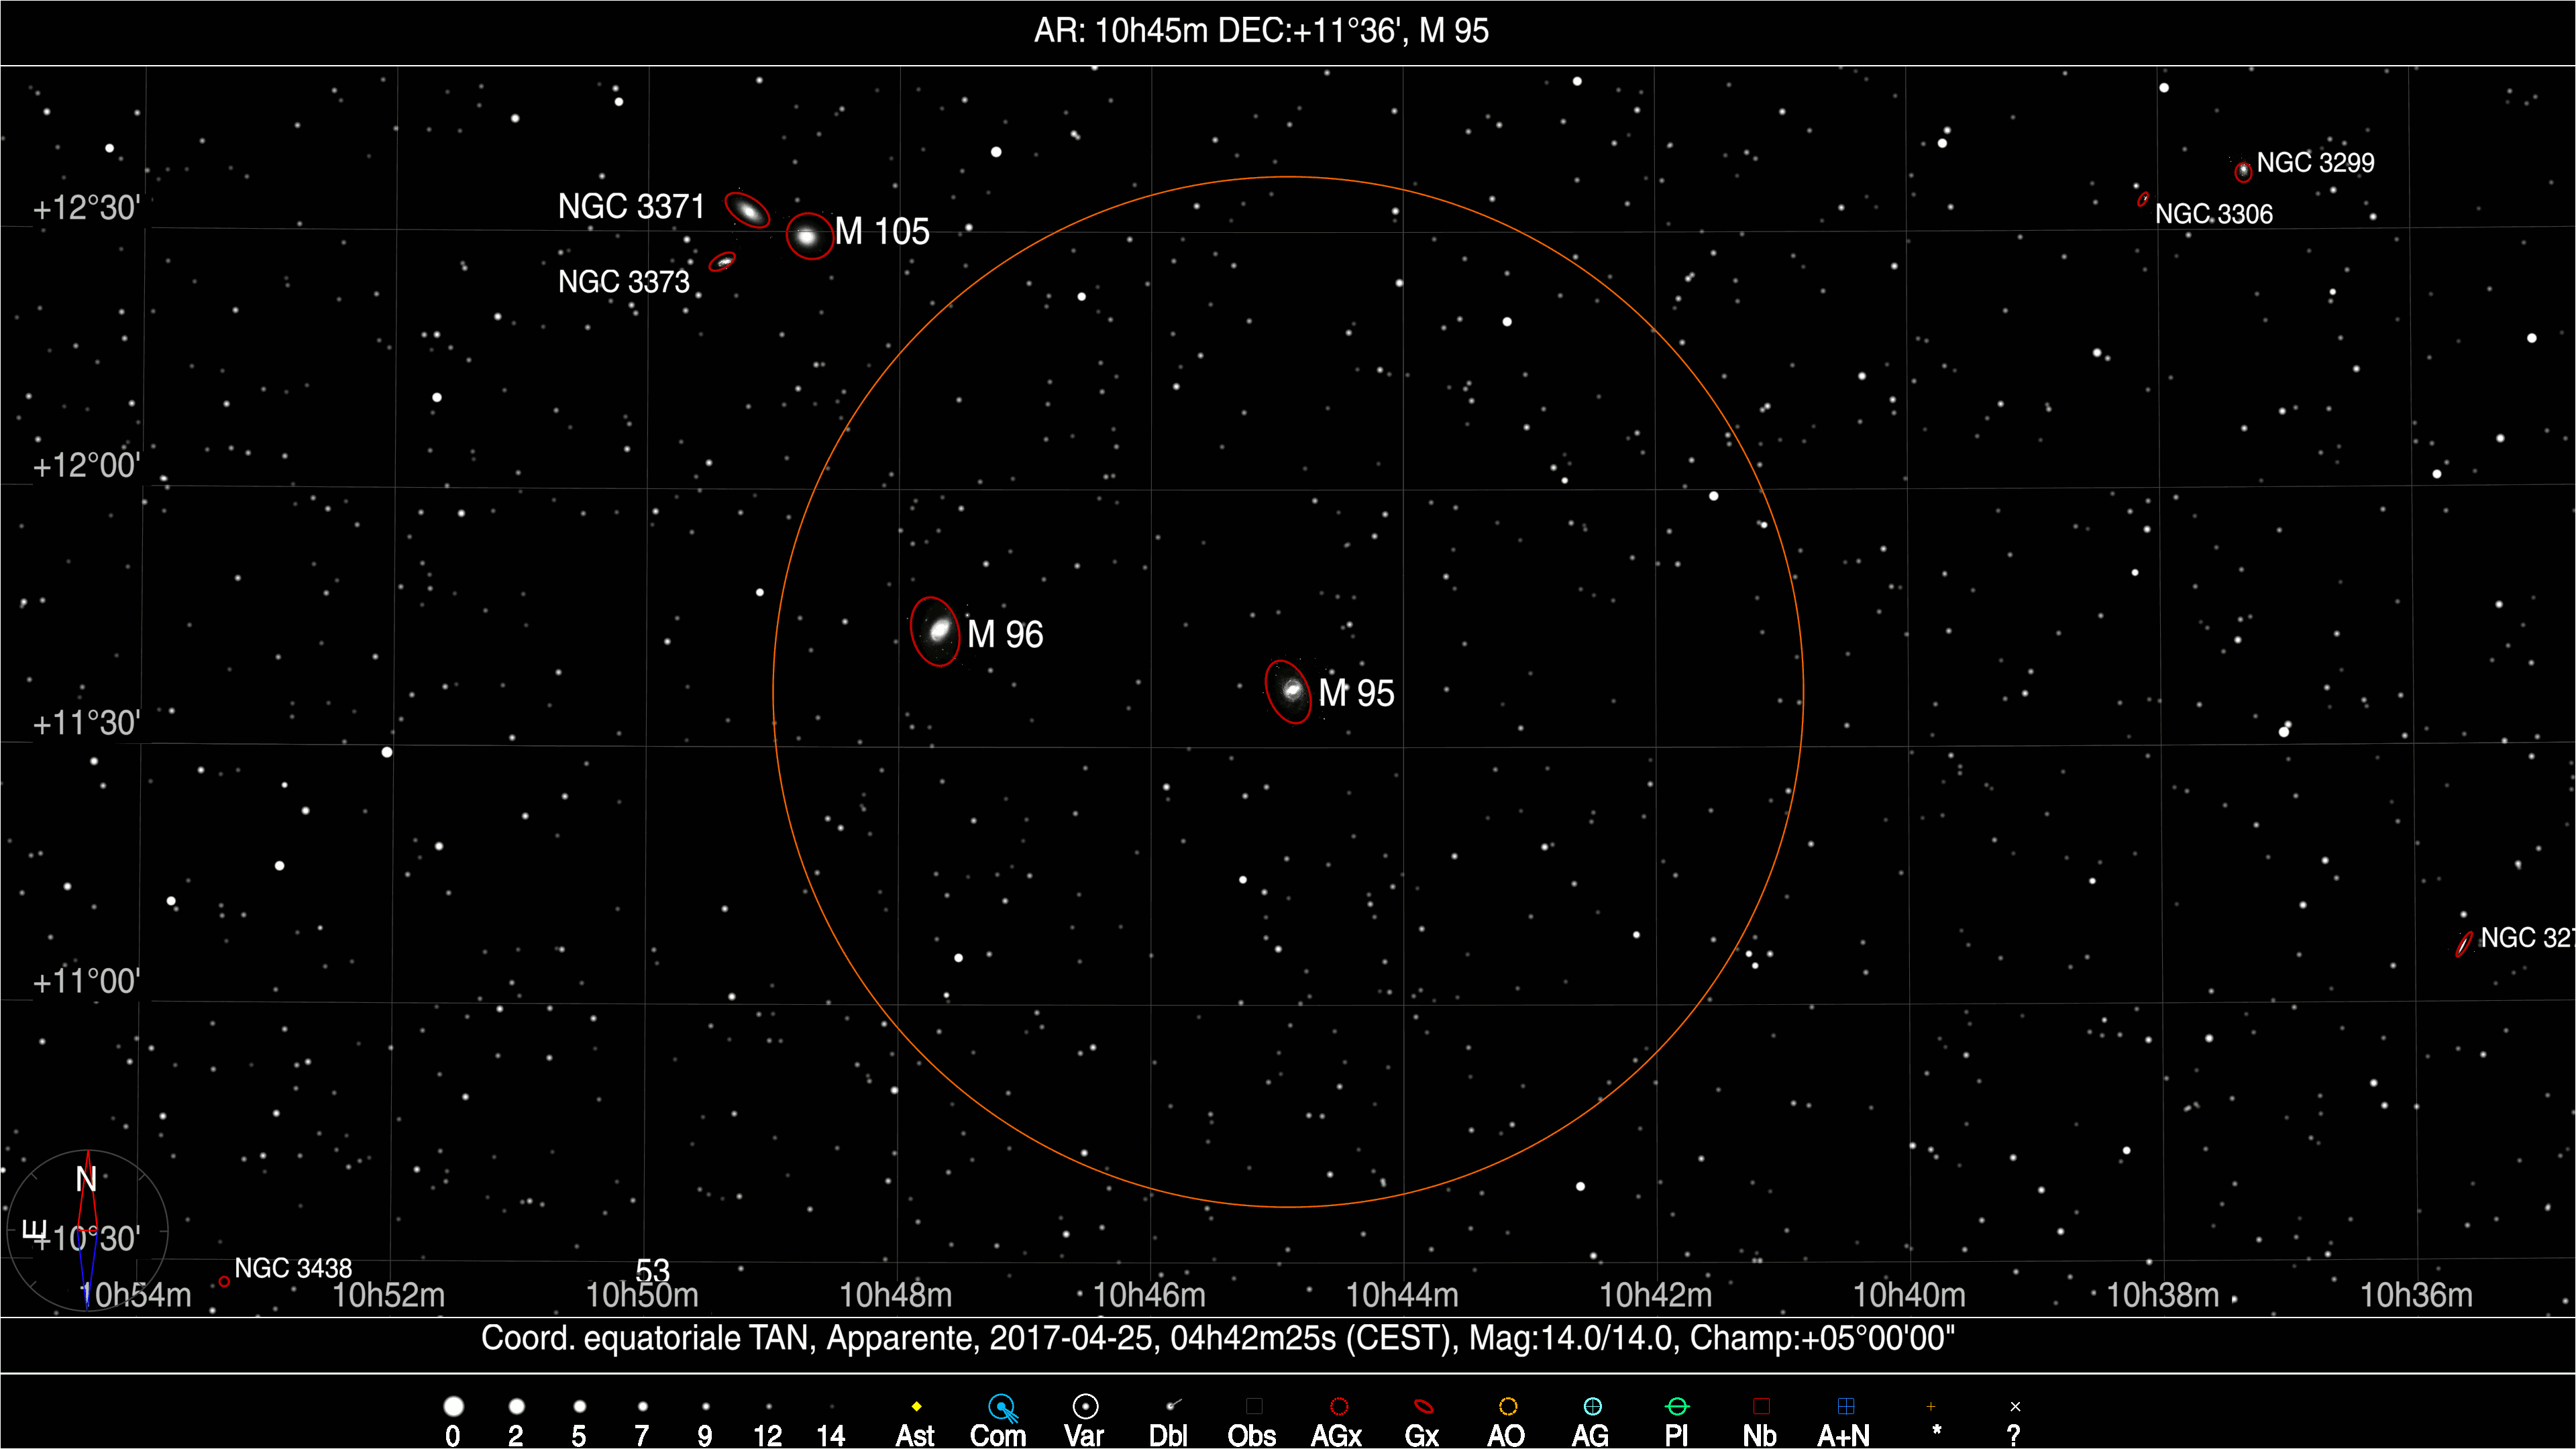Click the NGC 3299 galaxy marker

[x=2243, y=172]
